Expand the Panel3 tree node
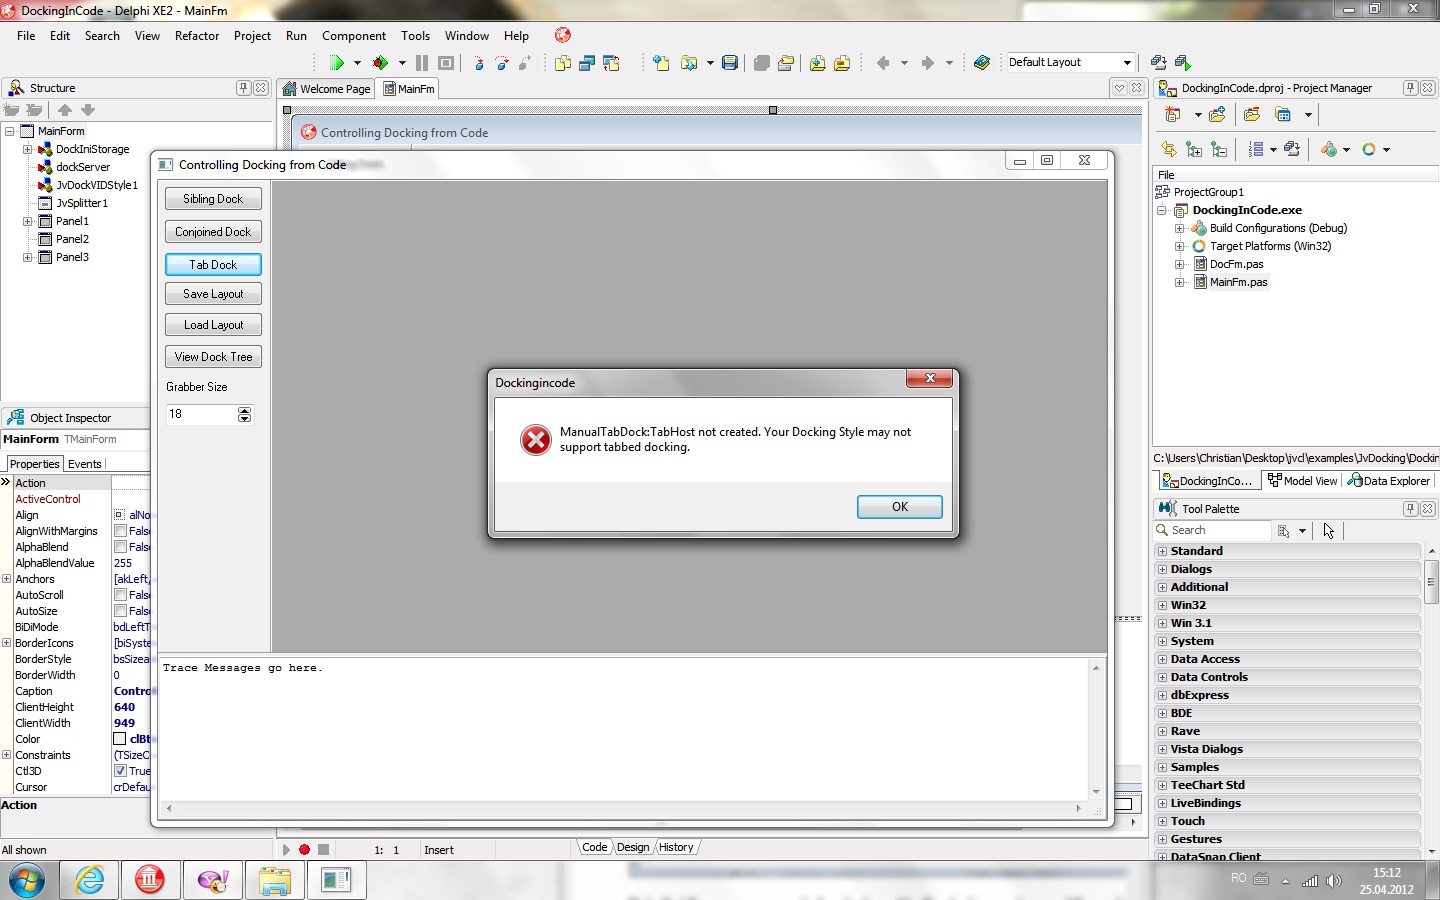 tap(28, 257)
